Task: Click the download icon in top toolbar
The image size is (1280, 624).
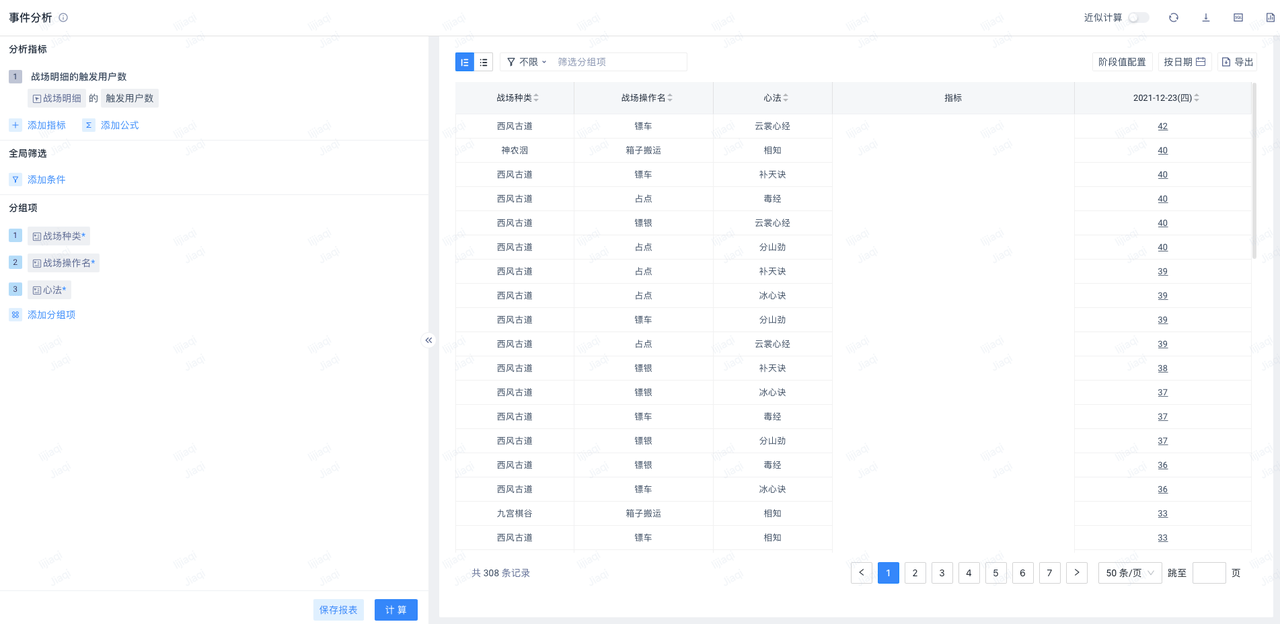Action: (1206, 18)
